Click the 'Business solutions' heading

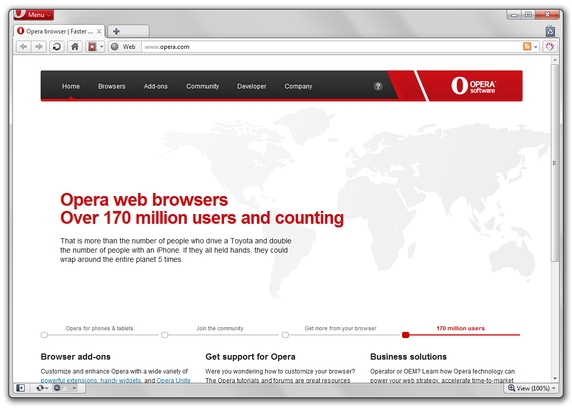(408, 357)
